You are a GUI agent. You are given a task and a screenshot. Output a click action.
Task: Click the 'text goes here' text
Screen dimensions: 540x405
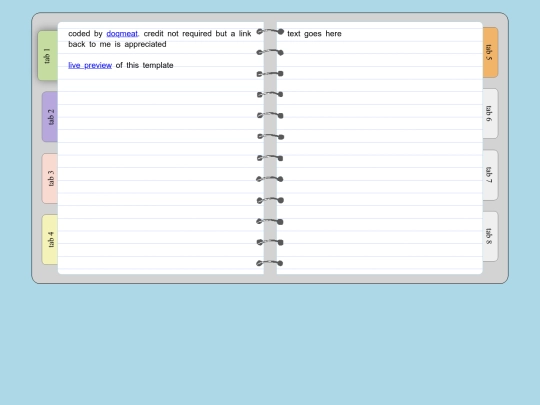tap(314, 34)
